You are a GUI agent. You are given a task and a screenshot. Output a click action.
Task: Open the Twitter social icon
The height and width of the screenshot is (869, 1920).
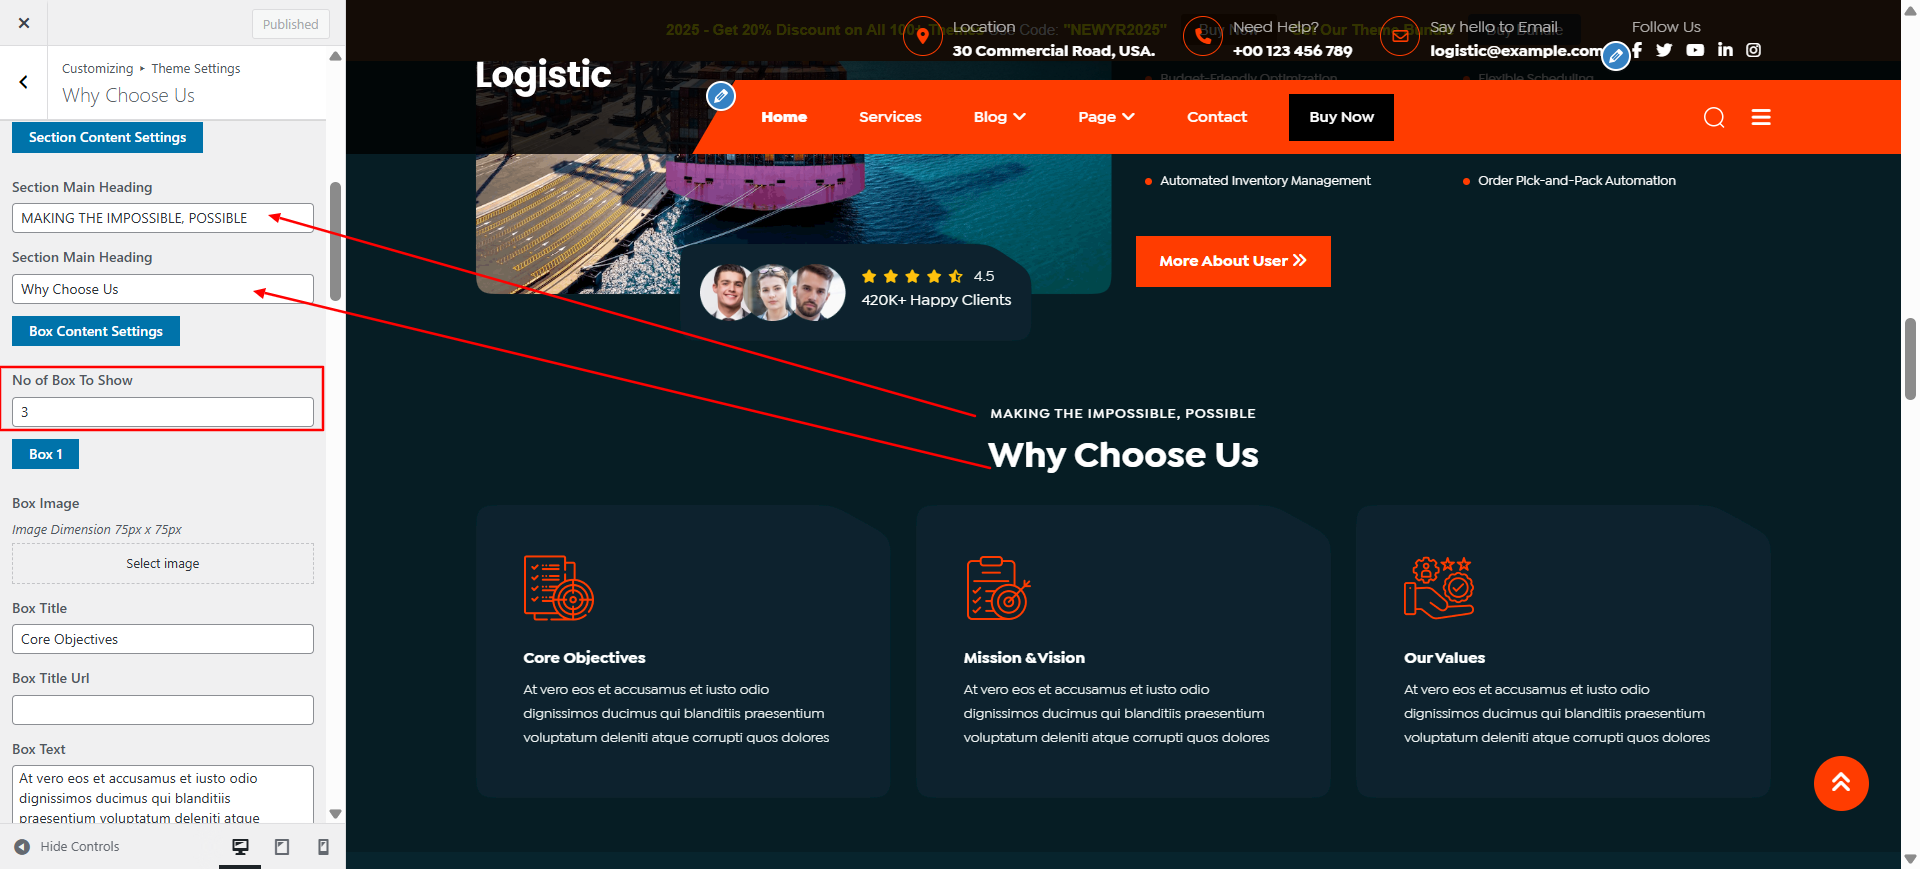coord(1664,50)
